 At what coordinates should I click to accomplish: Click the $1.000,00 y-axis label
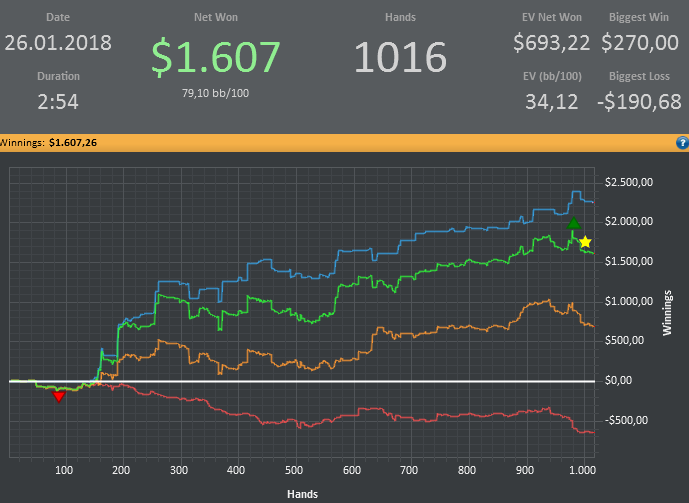click(x=629, y=301)
